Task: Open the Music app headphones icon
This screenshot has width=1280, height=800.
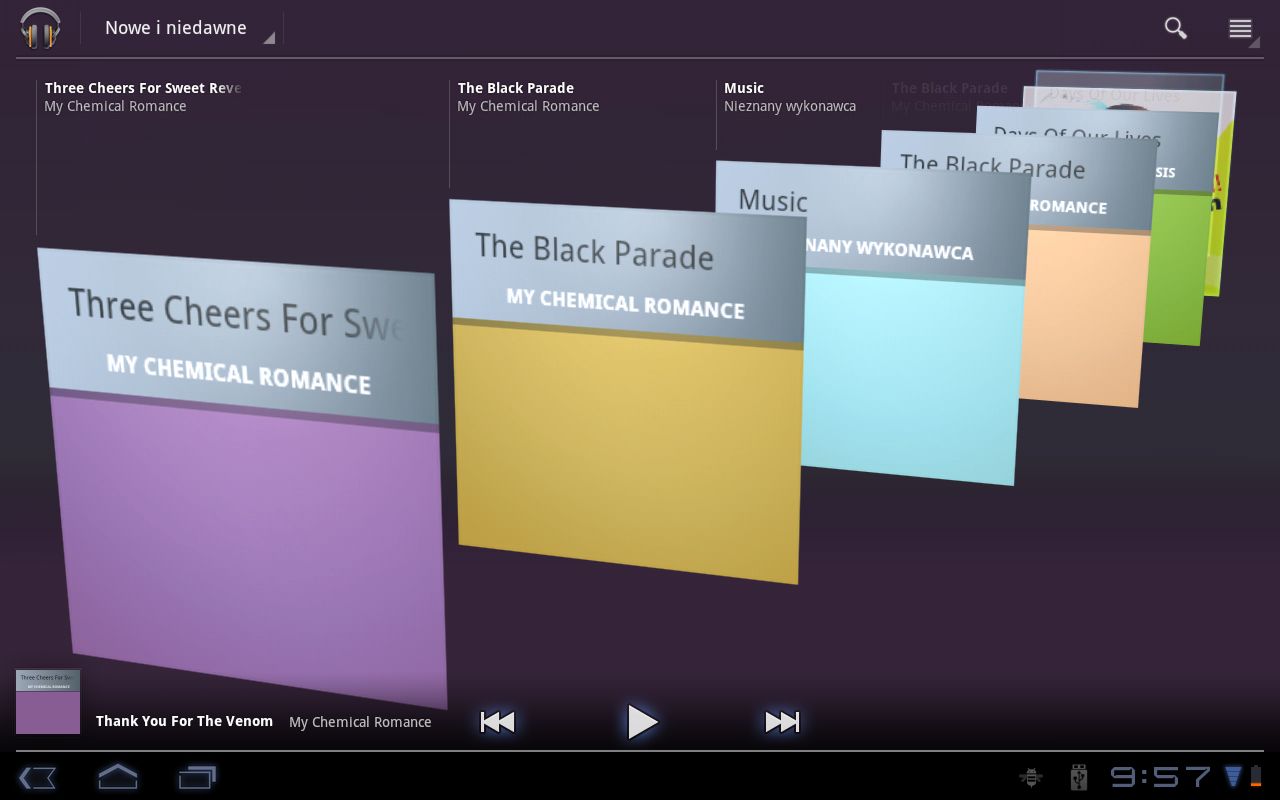Action: [40, 28]
